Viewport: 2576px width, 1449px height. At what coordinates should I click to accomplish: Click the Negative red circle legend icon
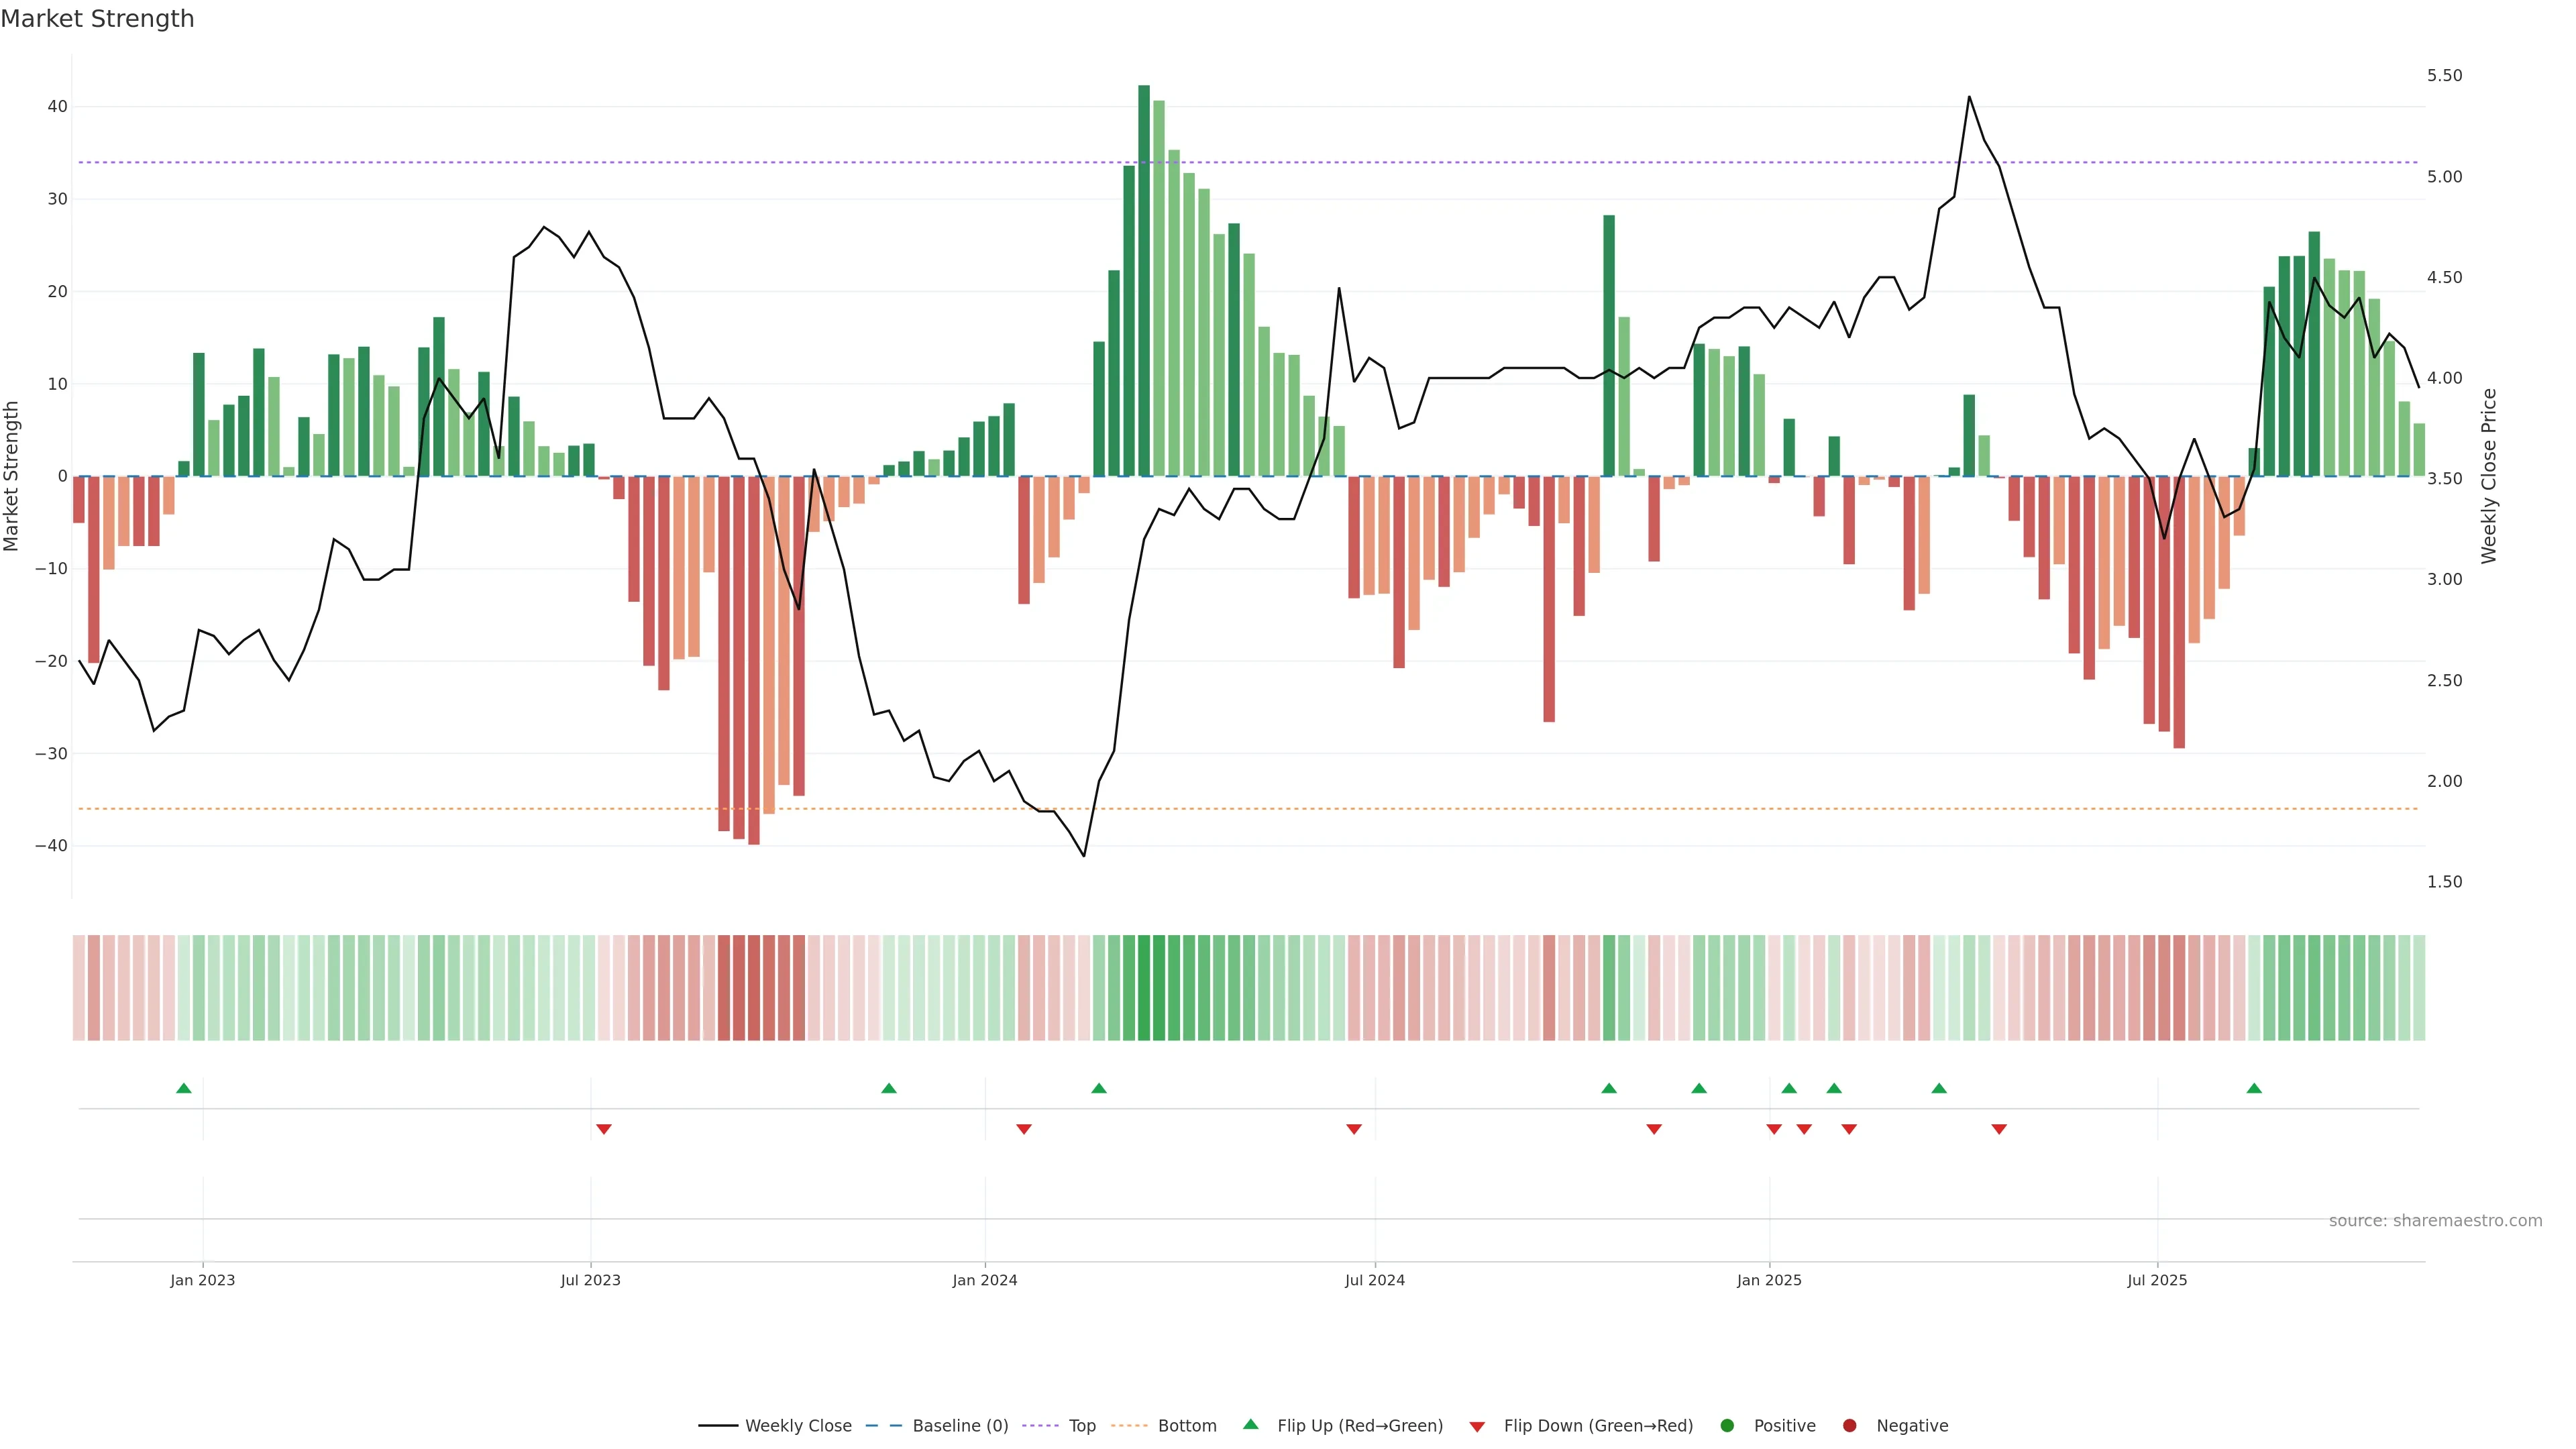coord(1849,1426)
